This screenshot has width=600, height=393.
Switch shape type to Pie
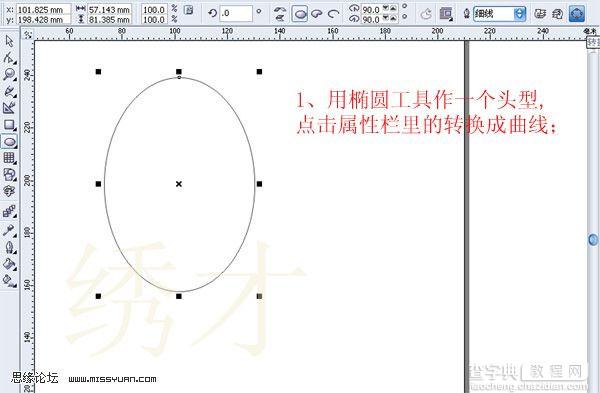316,14
